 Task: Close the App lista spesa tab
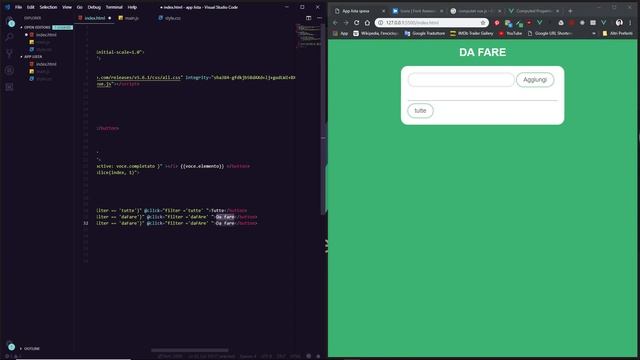383,11
